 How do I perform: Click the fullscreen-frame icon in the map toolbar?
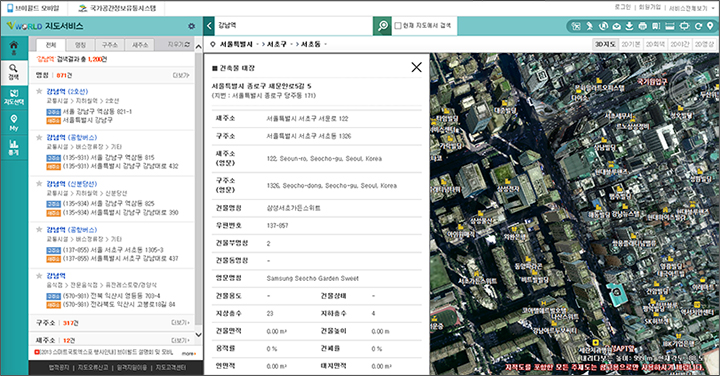tap(684, 26)
